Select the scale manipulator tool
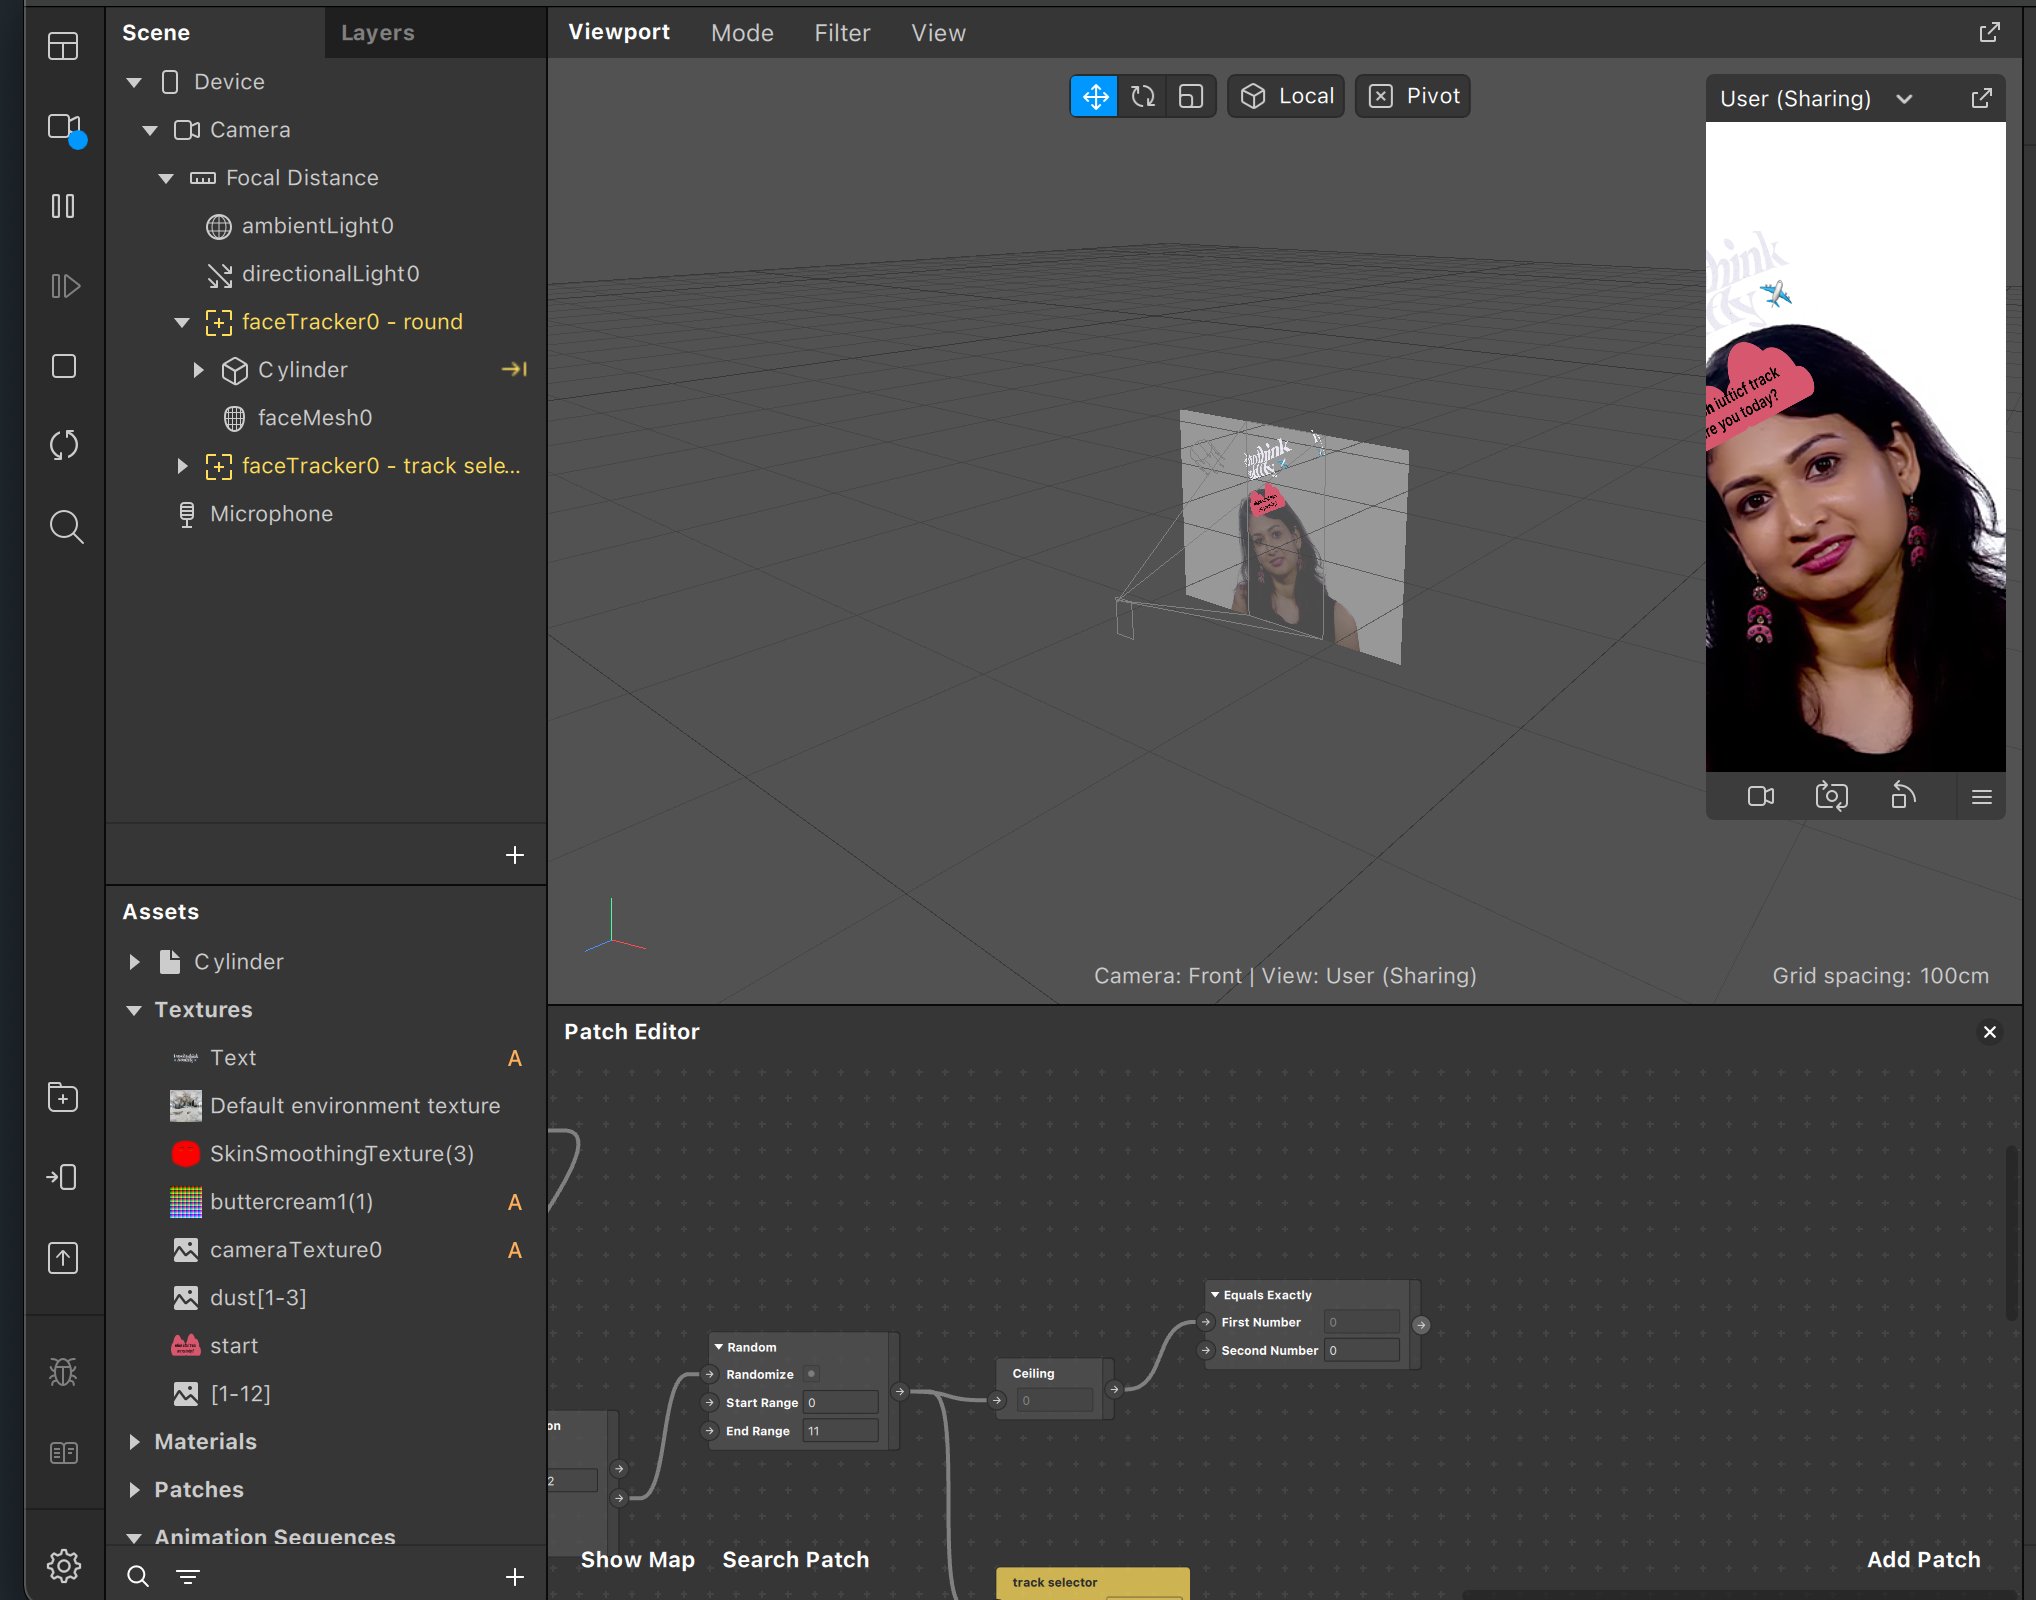This screenshot has height=1600, width=2036. coord(1191,96)
